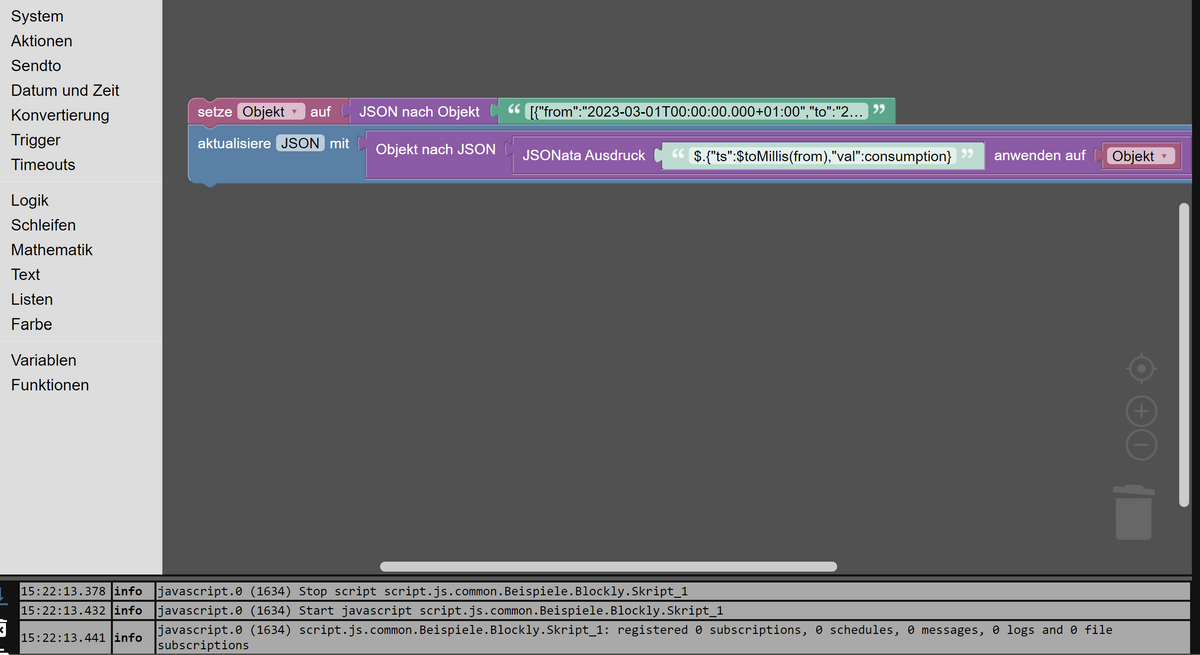Click the JSON field in aktualisiere block
This screenshot has width=1200, height=655.
300,143
